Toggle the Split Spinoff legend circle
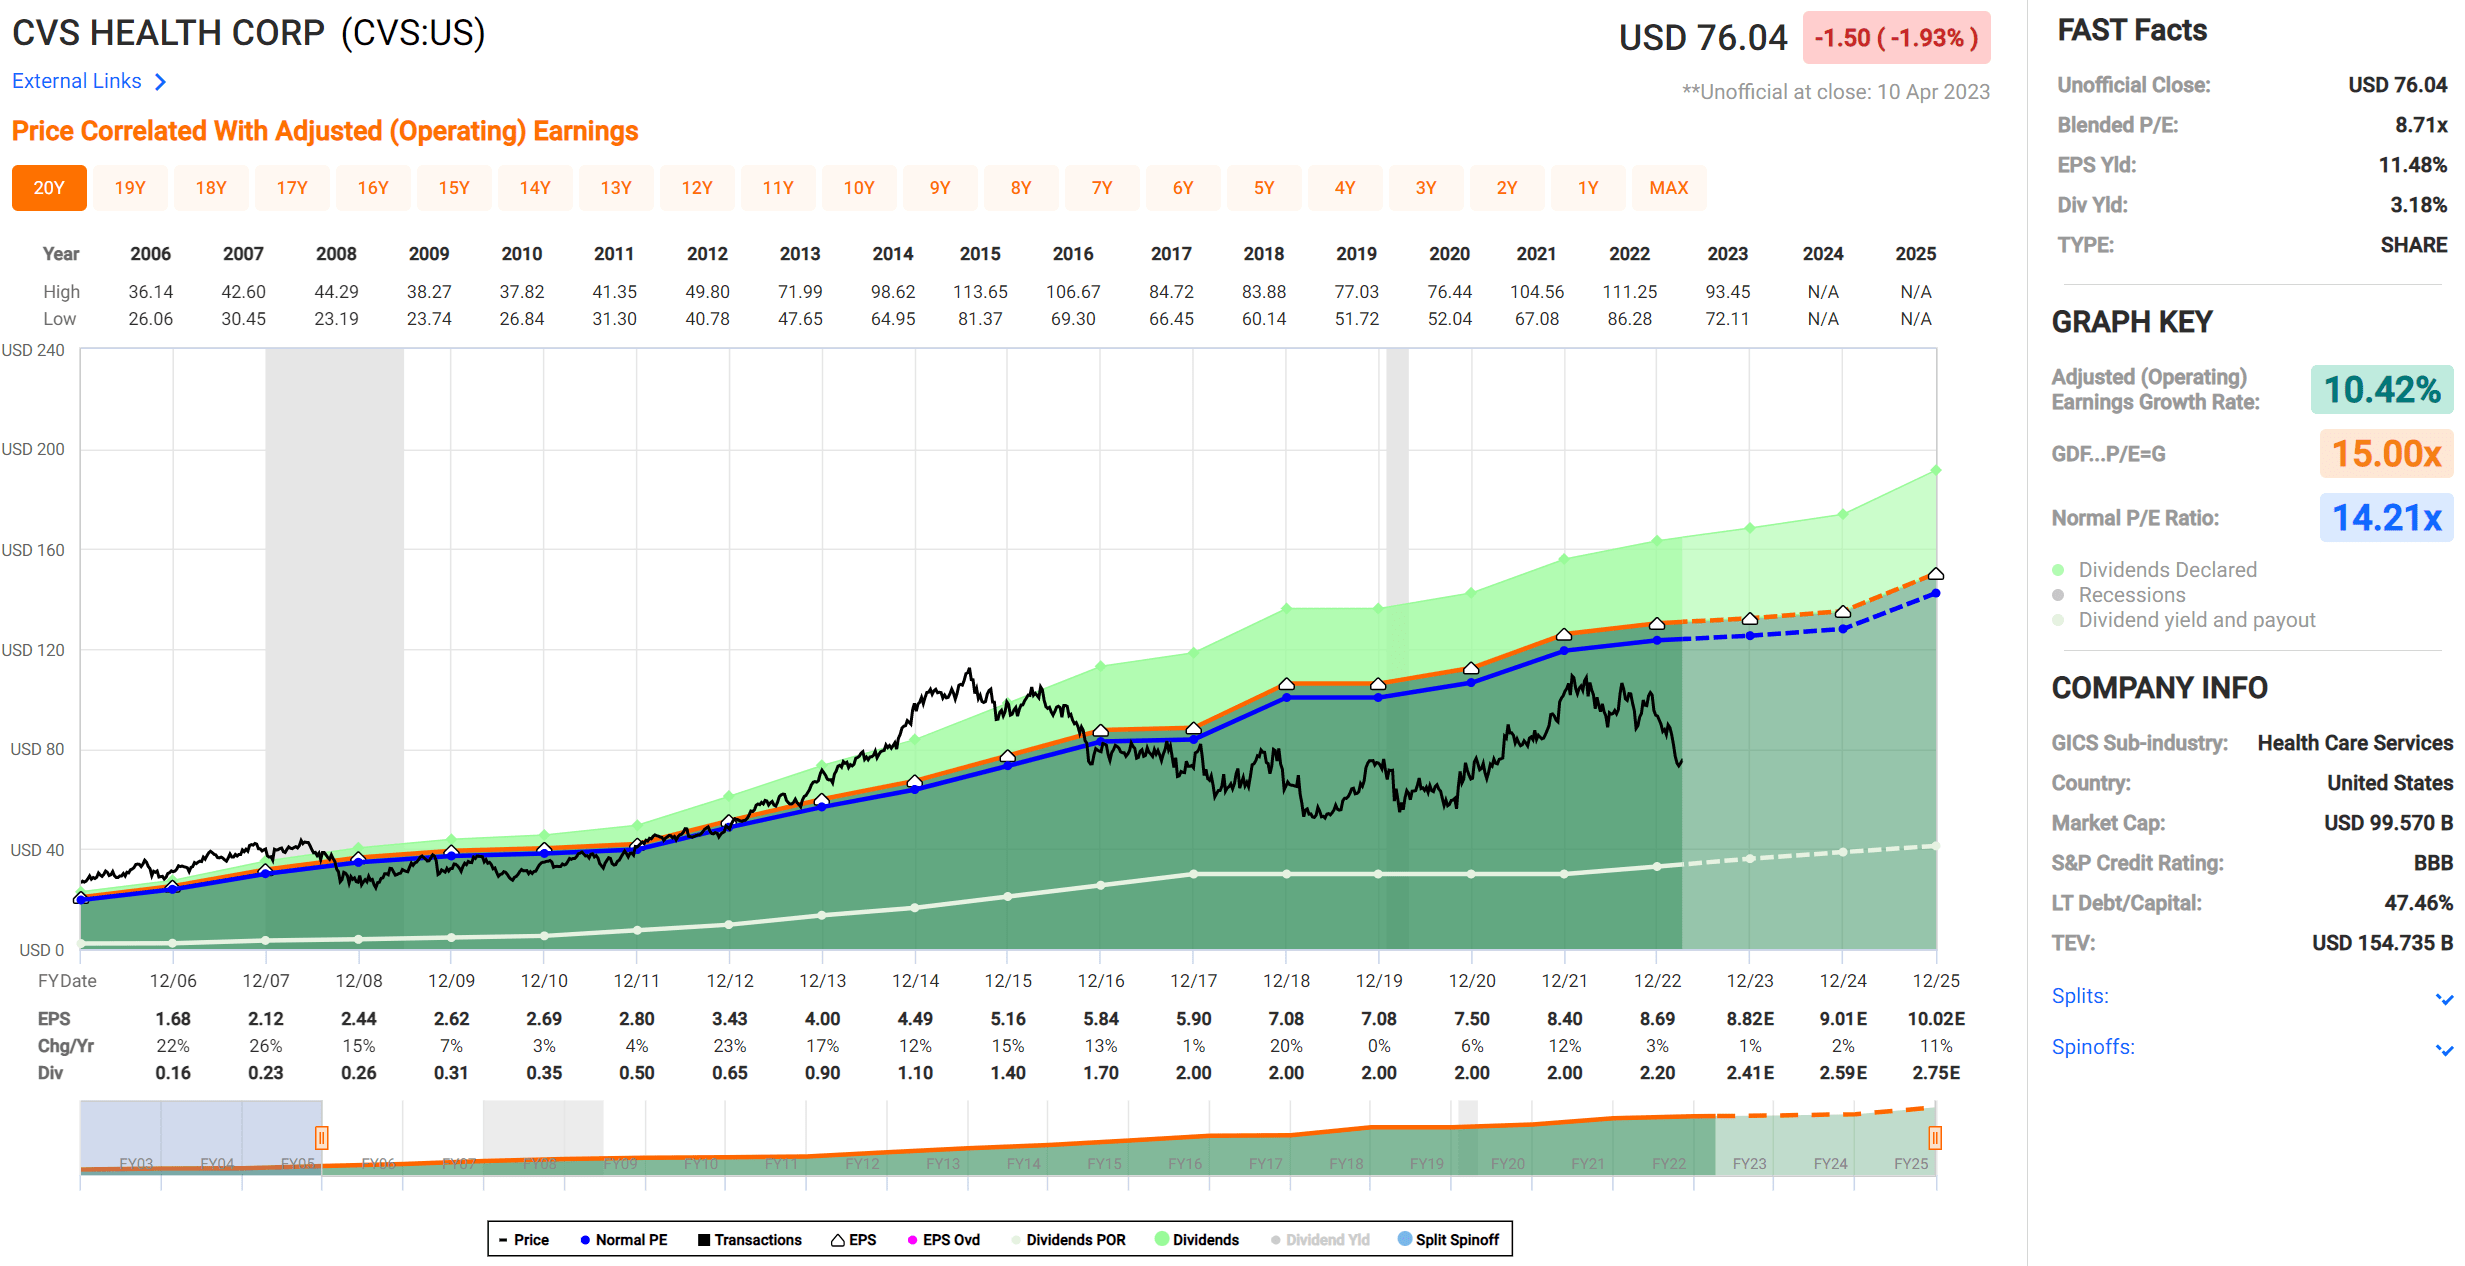 [x=1405, y=1239]
